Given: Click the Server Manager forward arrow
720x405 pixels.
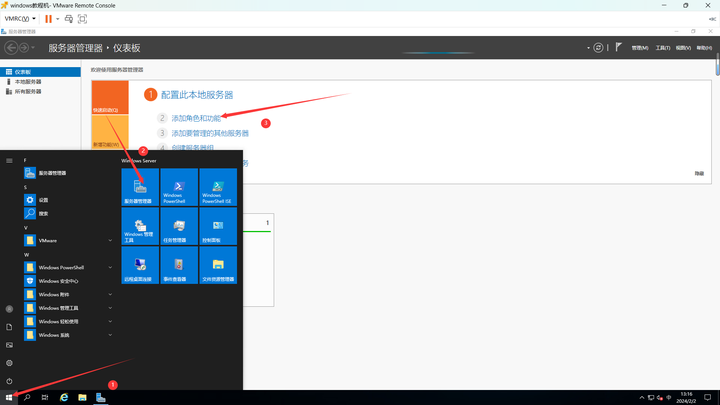Looking at the screenshot, I should tap(24, 47).
